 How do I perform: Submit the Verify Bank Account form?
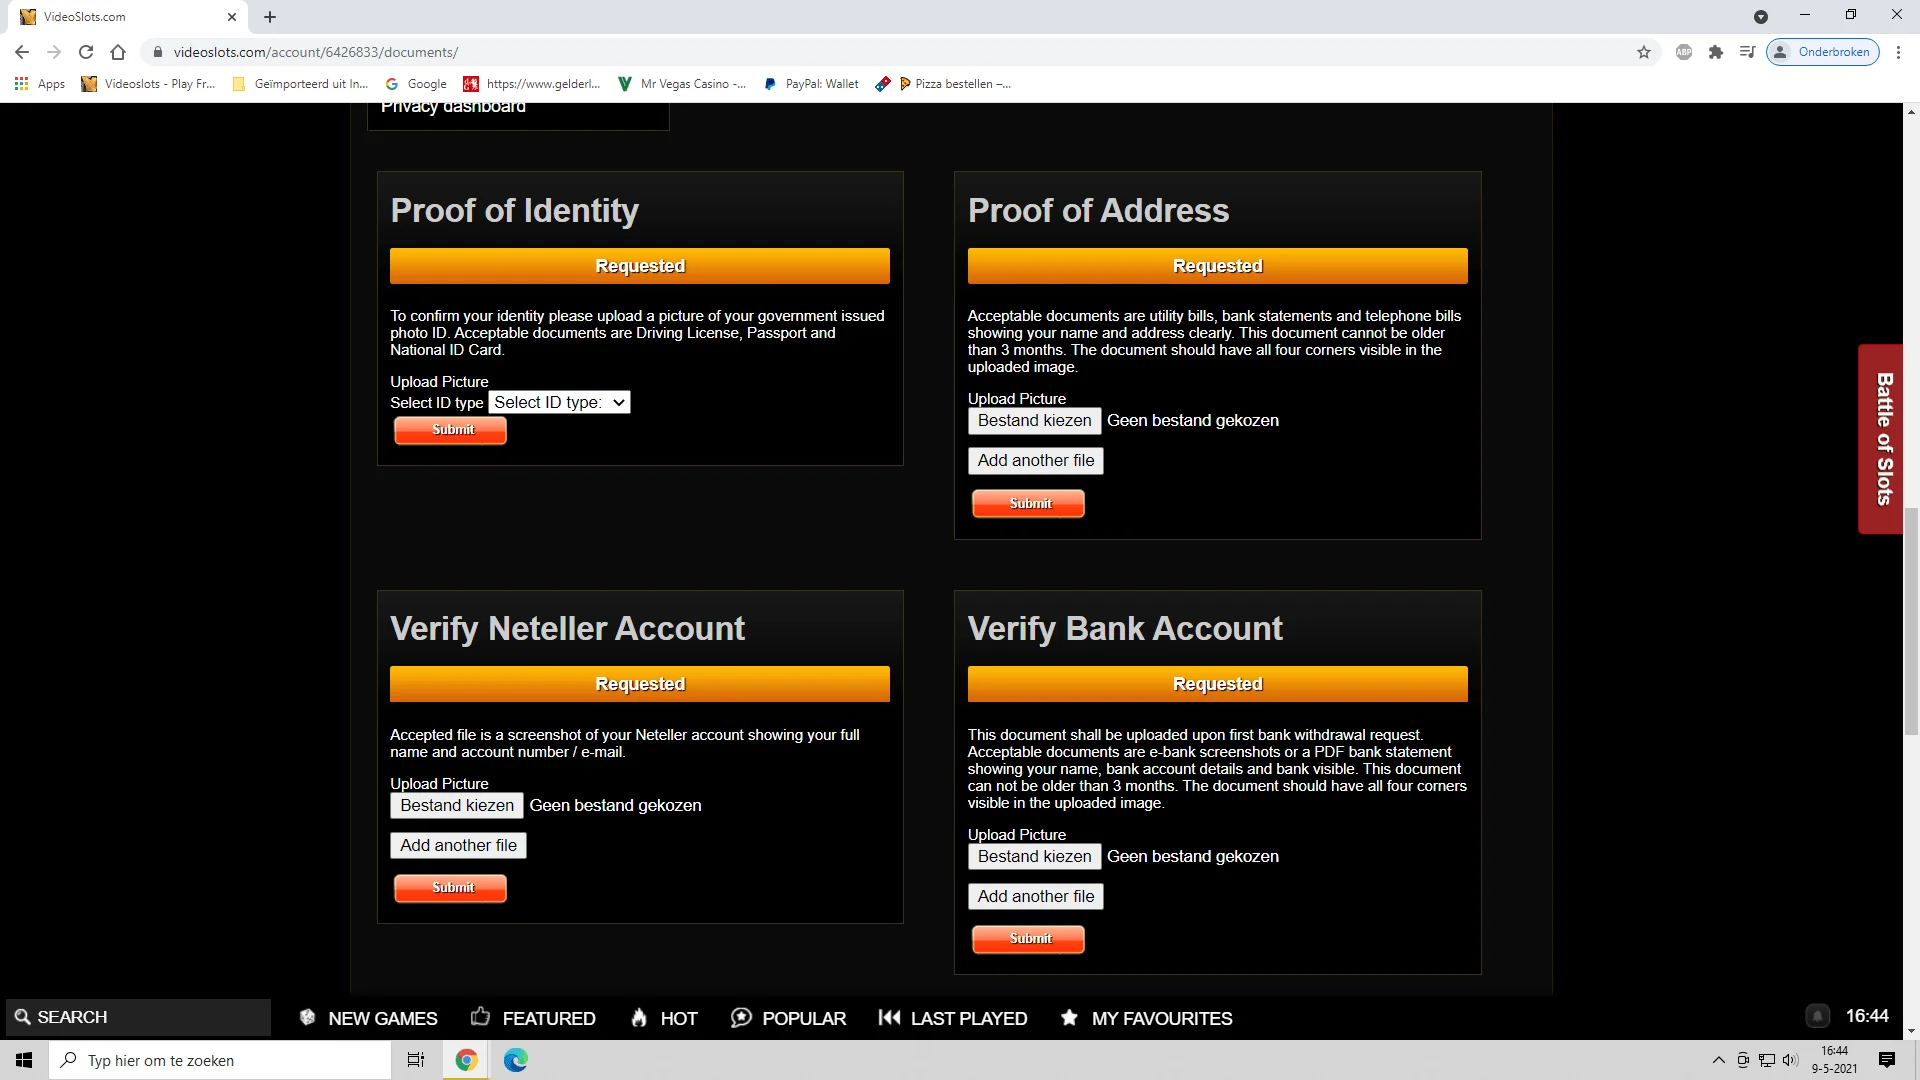click(x=1028, y=939)
